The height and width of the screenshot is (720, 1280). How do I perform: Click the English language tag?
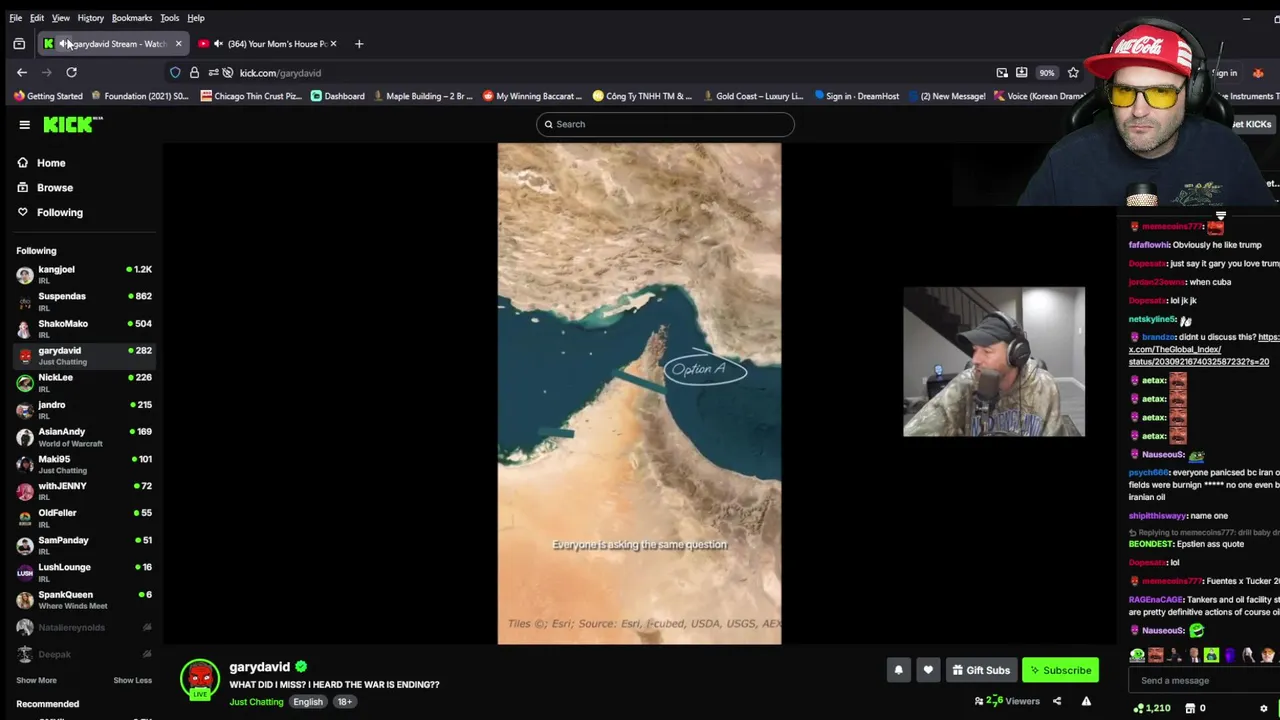click(308, 702)
